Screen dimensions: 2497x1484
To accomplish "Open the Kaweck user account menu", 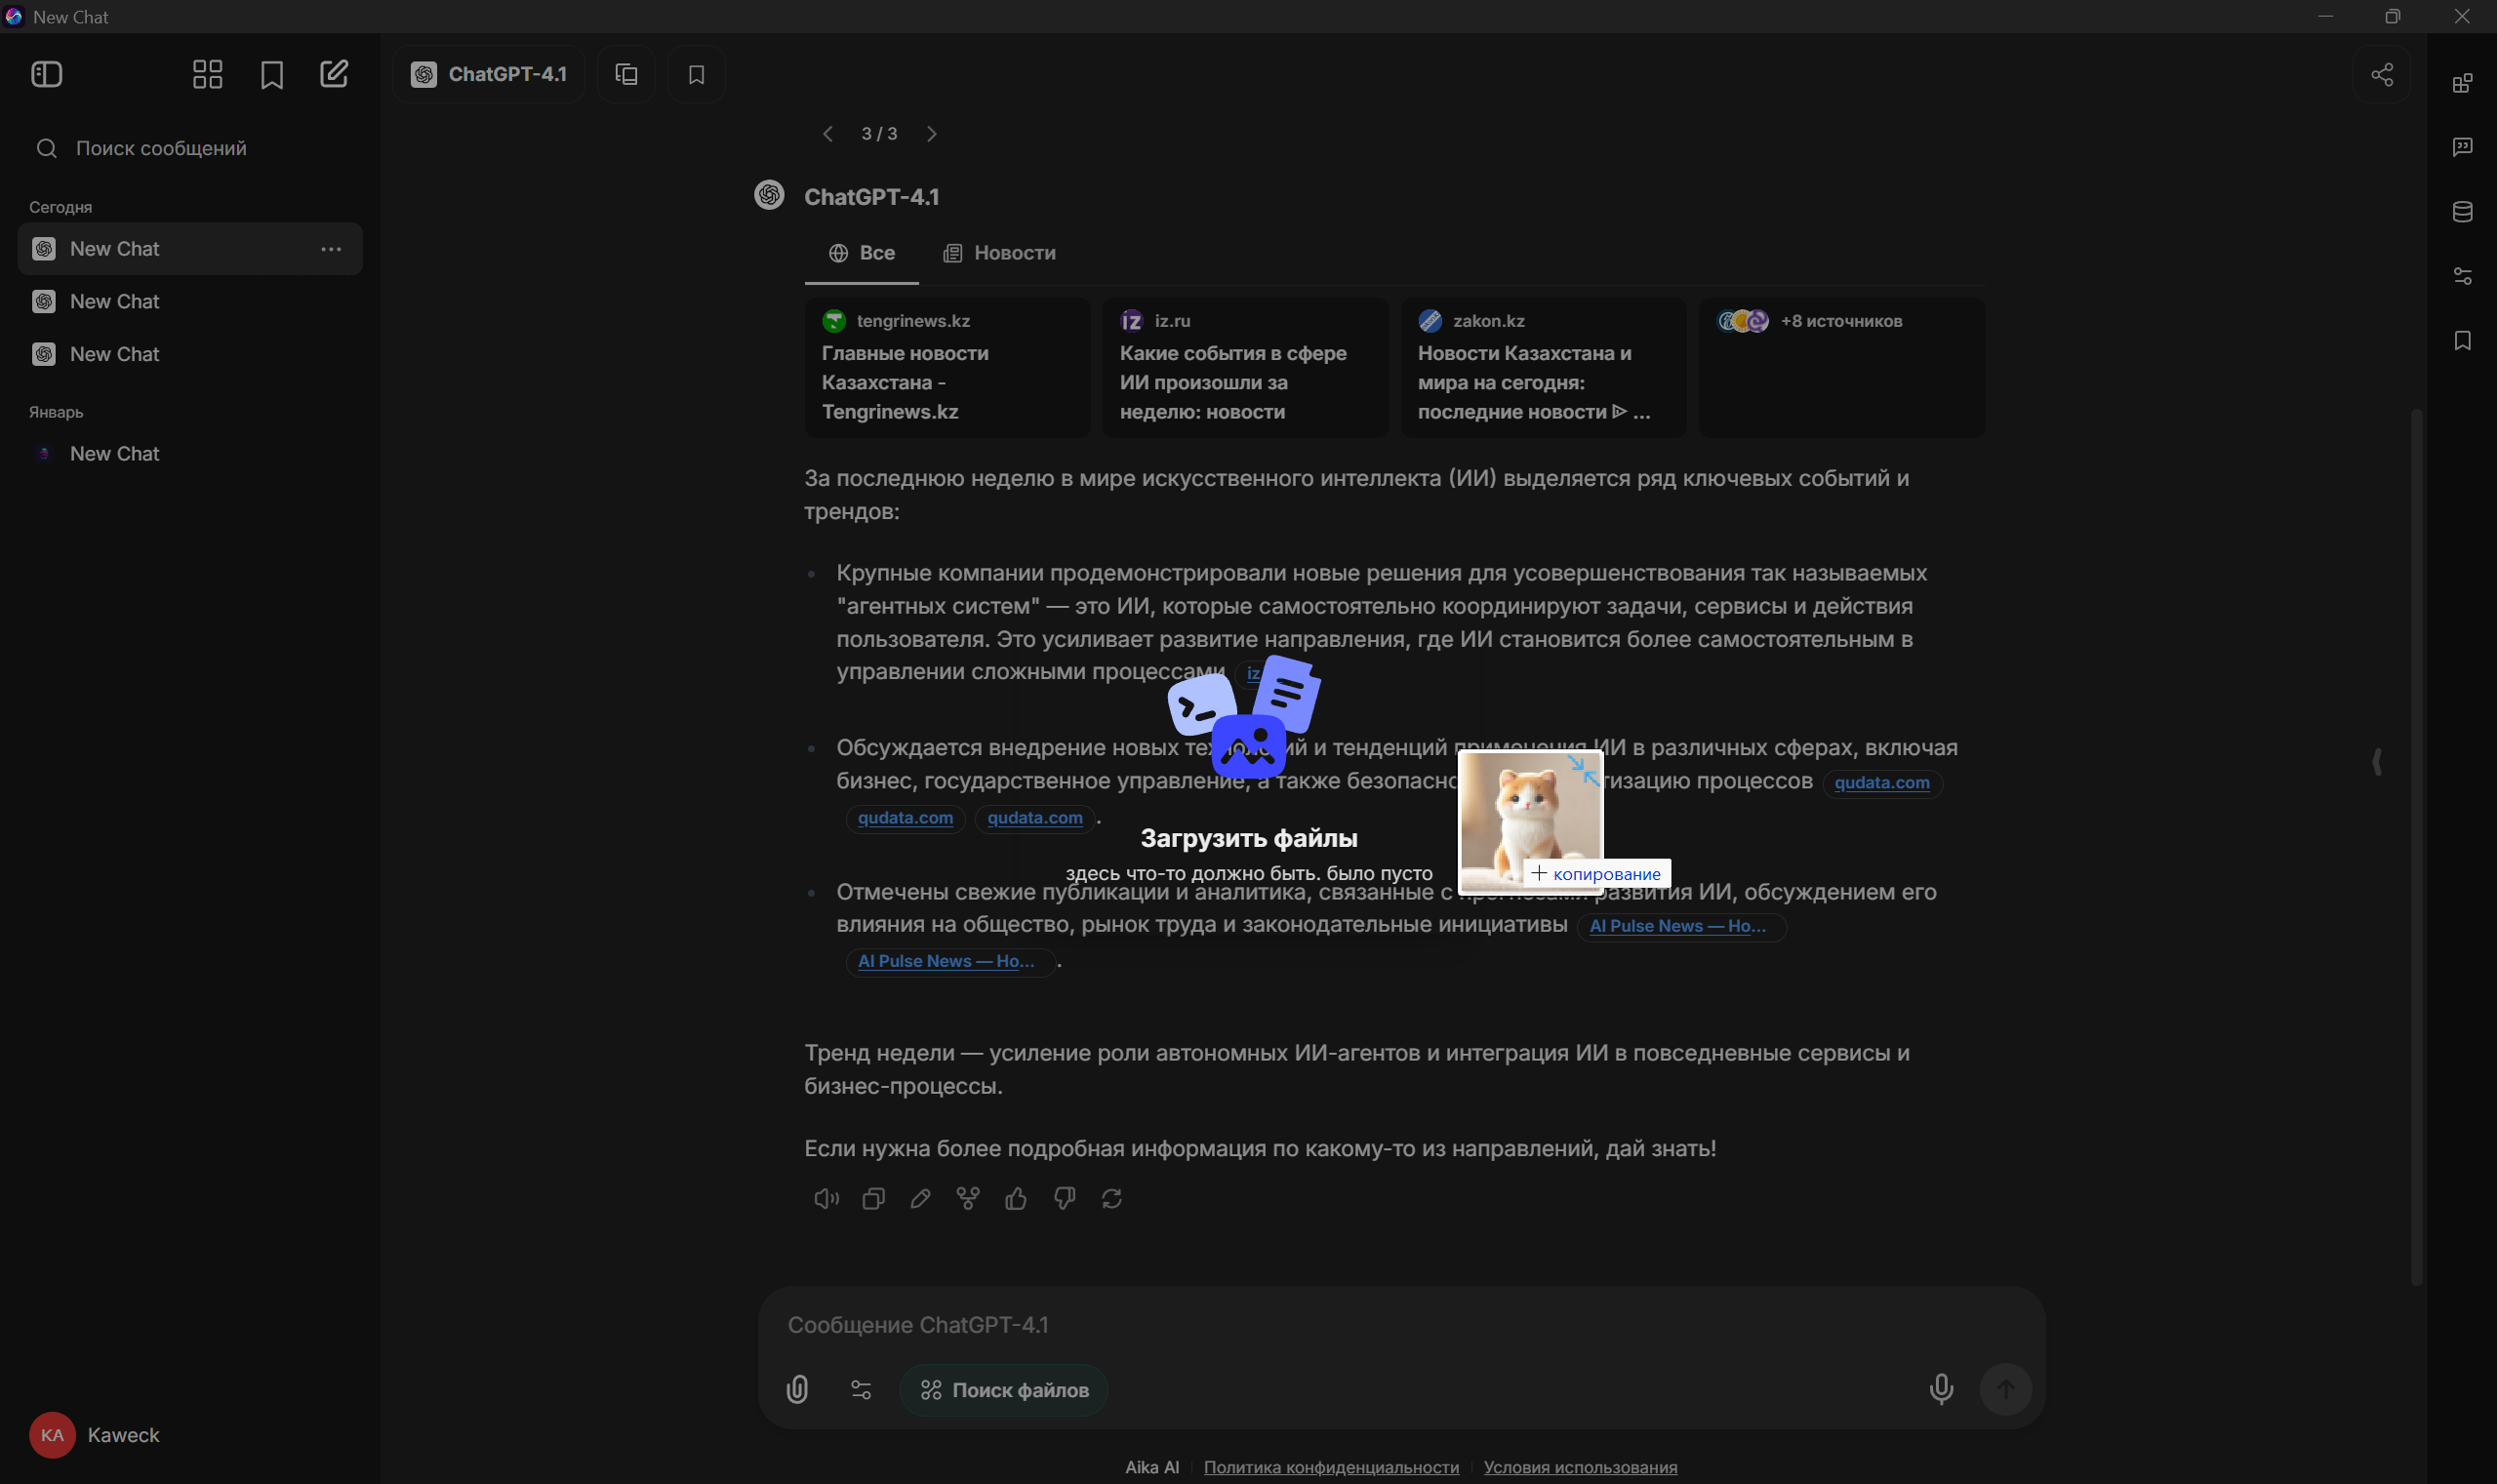I will [95, 1435].
